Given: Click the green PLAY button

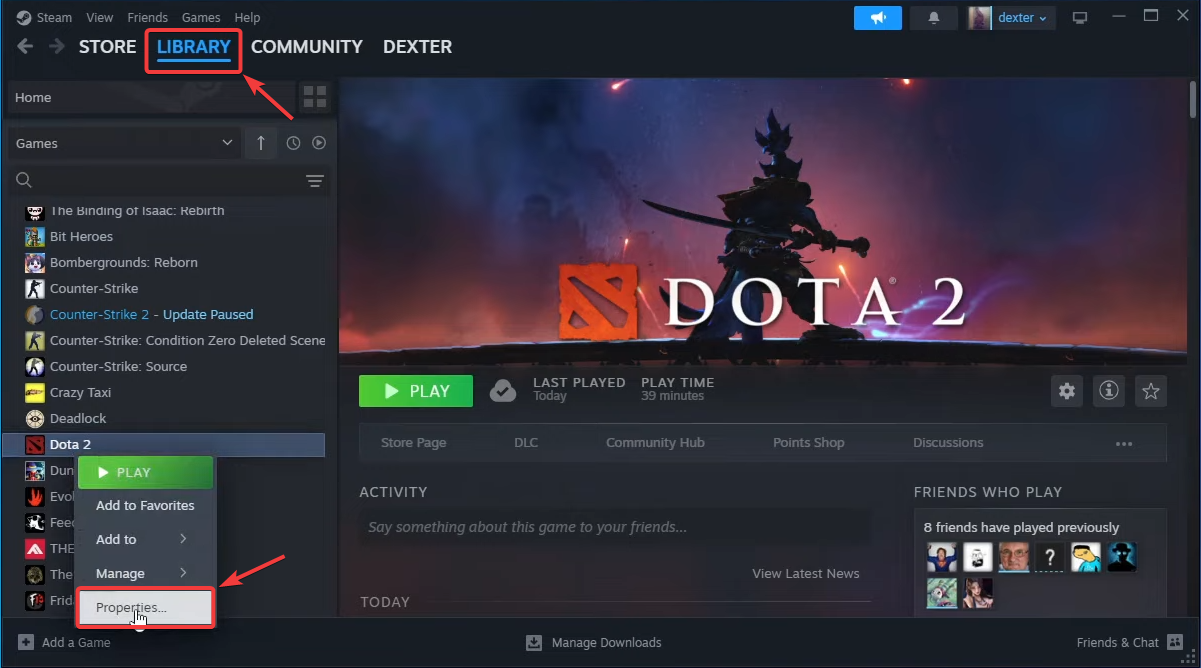Looking at the screenshot, I should point(416,391).
